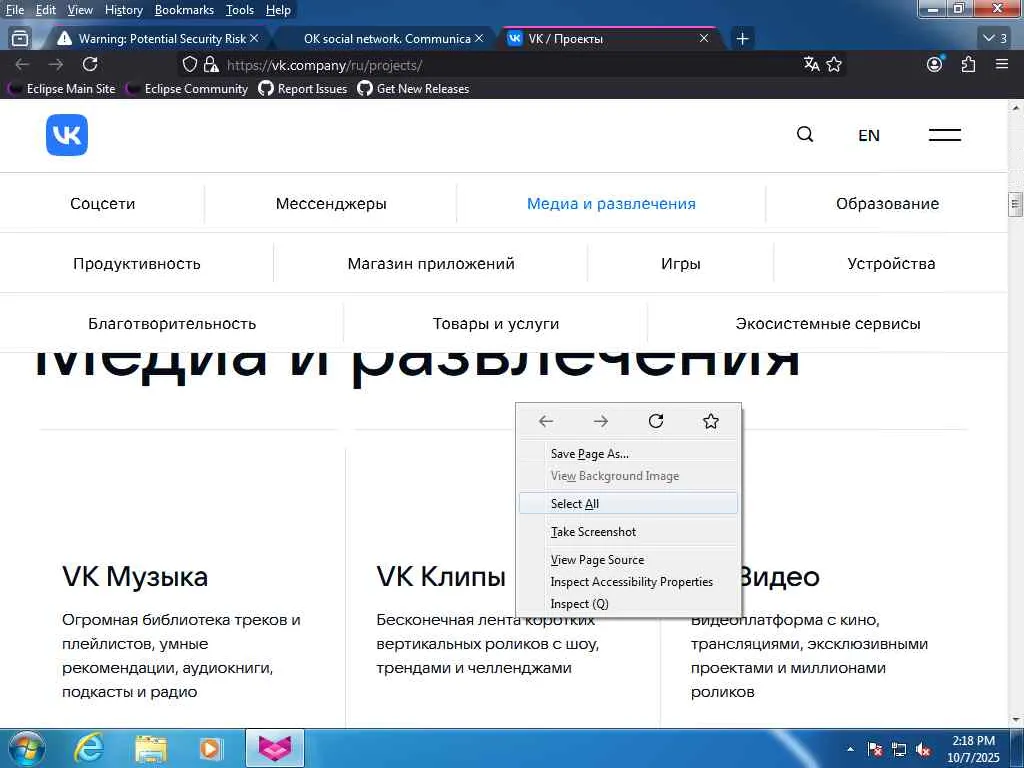The height and width of the screenshot is (768, 1024).
Task: Open the Bookmarks menu
Action: point(184,10)
